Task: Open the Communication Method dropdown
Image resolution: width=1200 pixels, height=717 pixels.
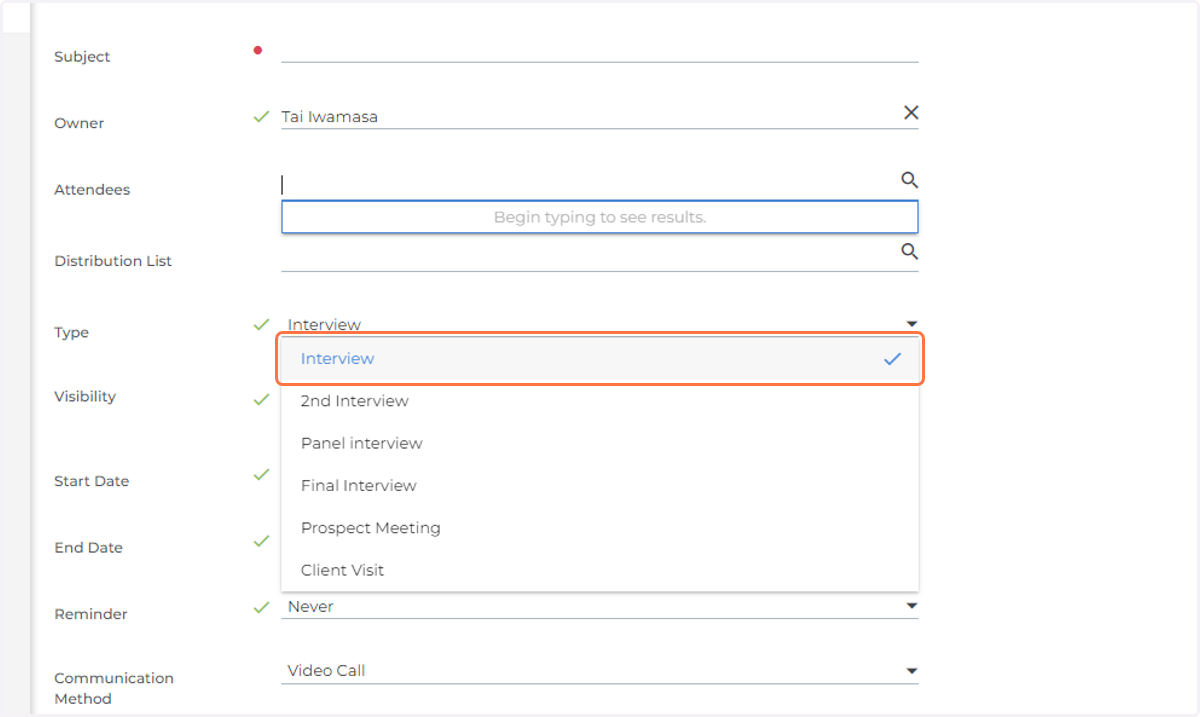Action: tap(600, 671)
